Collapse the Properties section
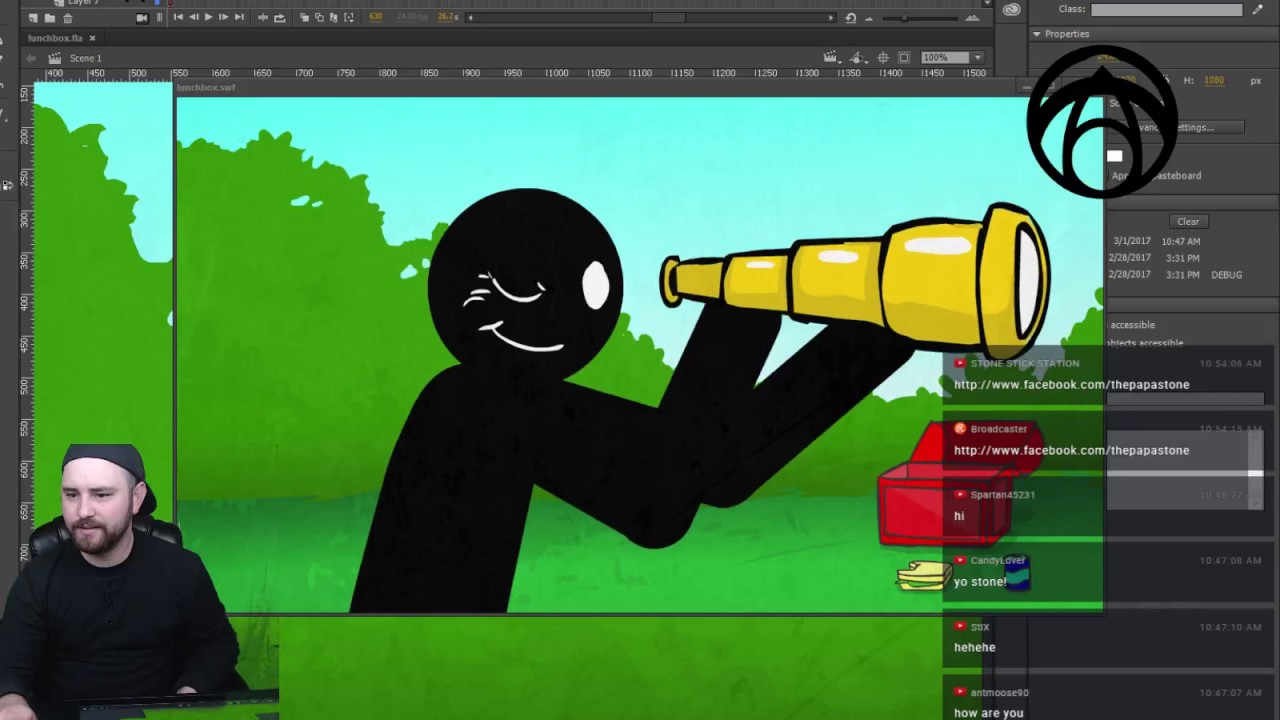 click(1037, 34)
